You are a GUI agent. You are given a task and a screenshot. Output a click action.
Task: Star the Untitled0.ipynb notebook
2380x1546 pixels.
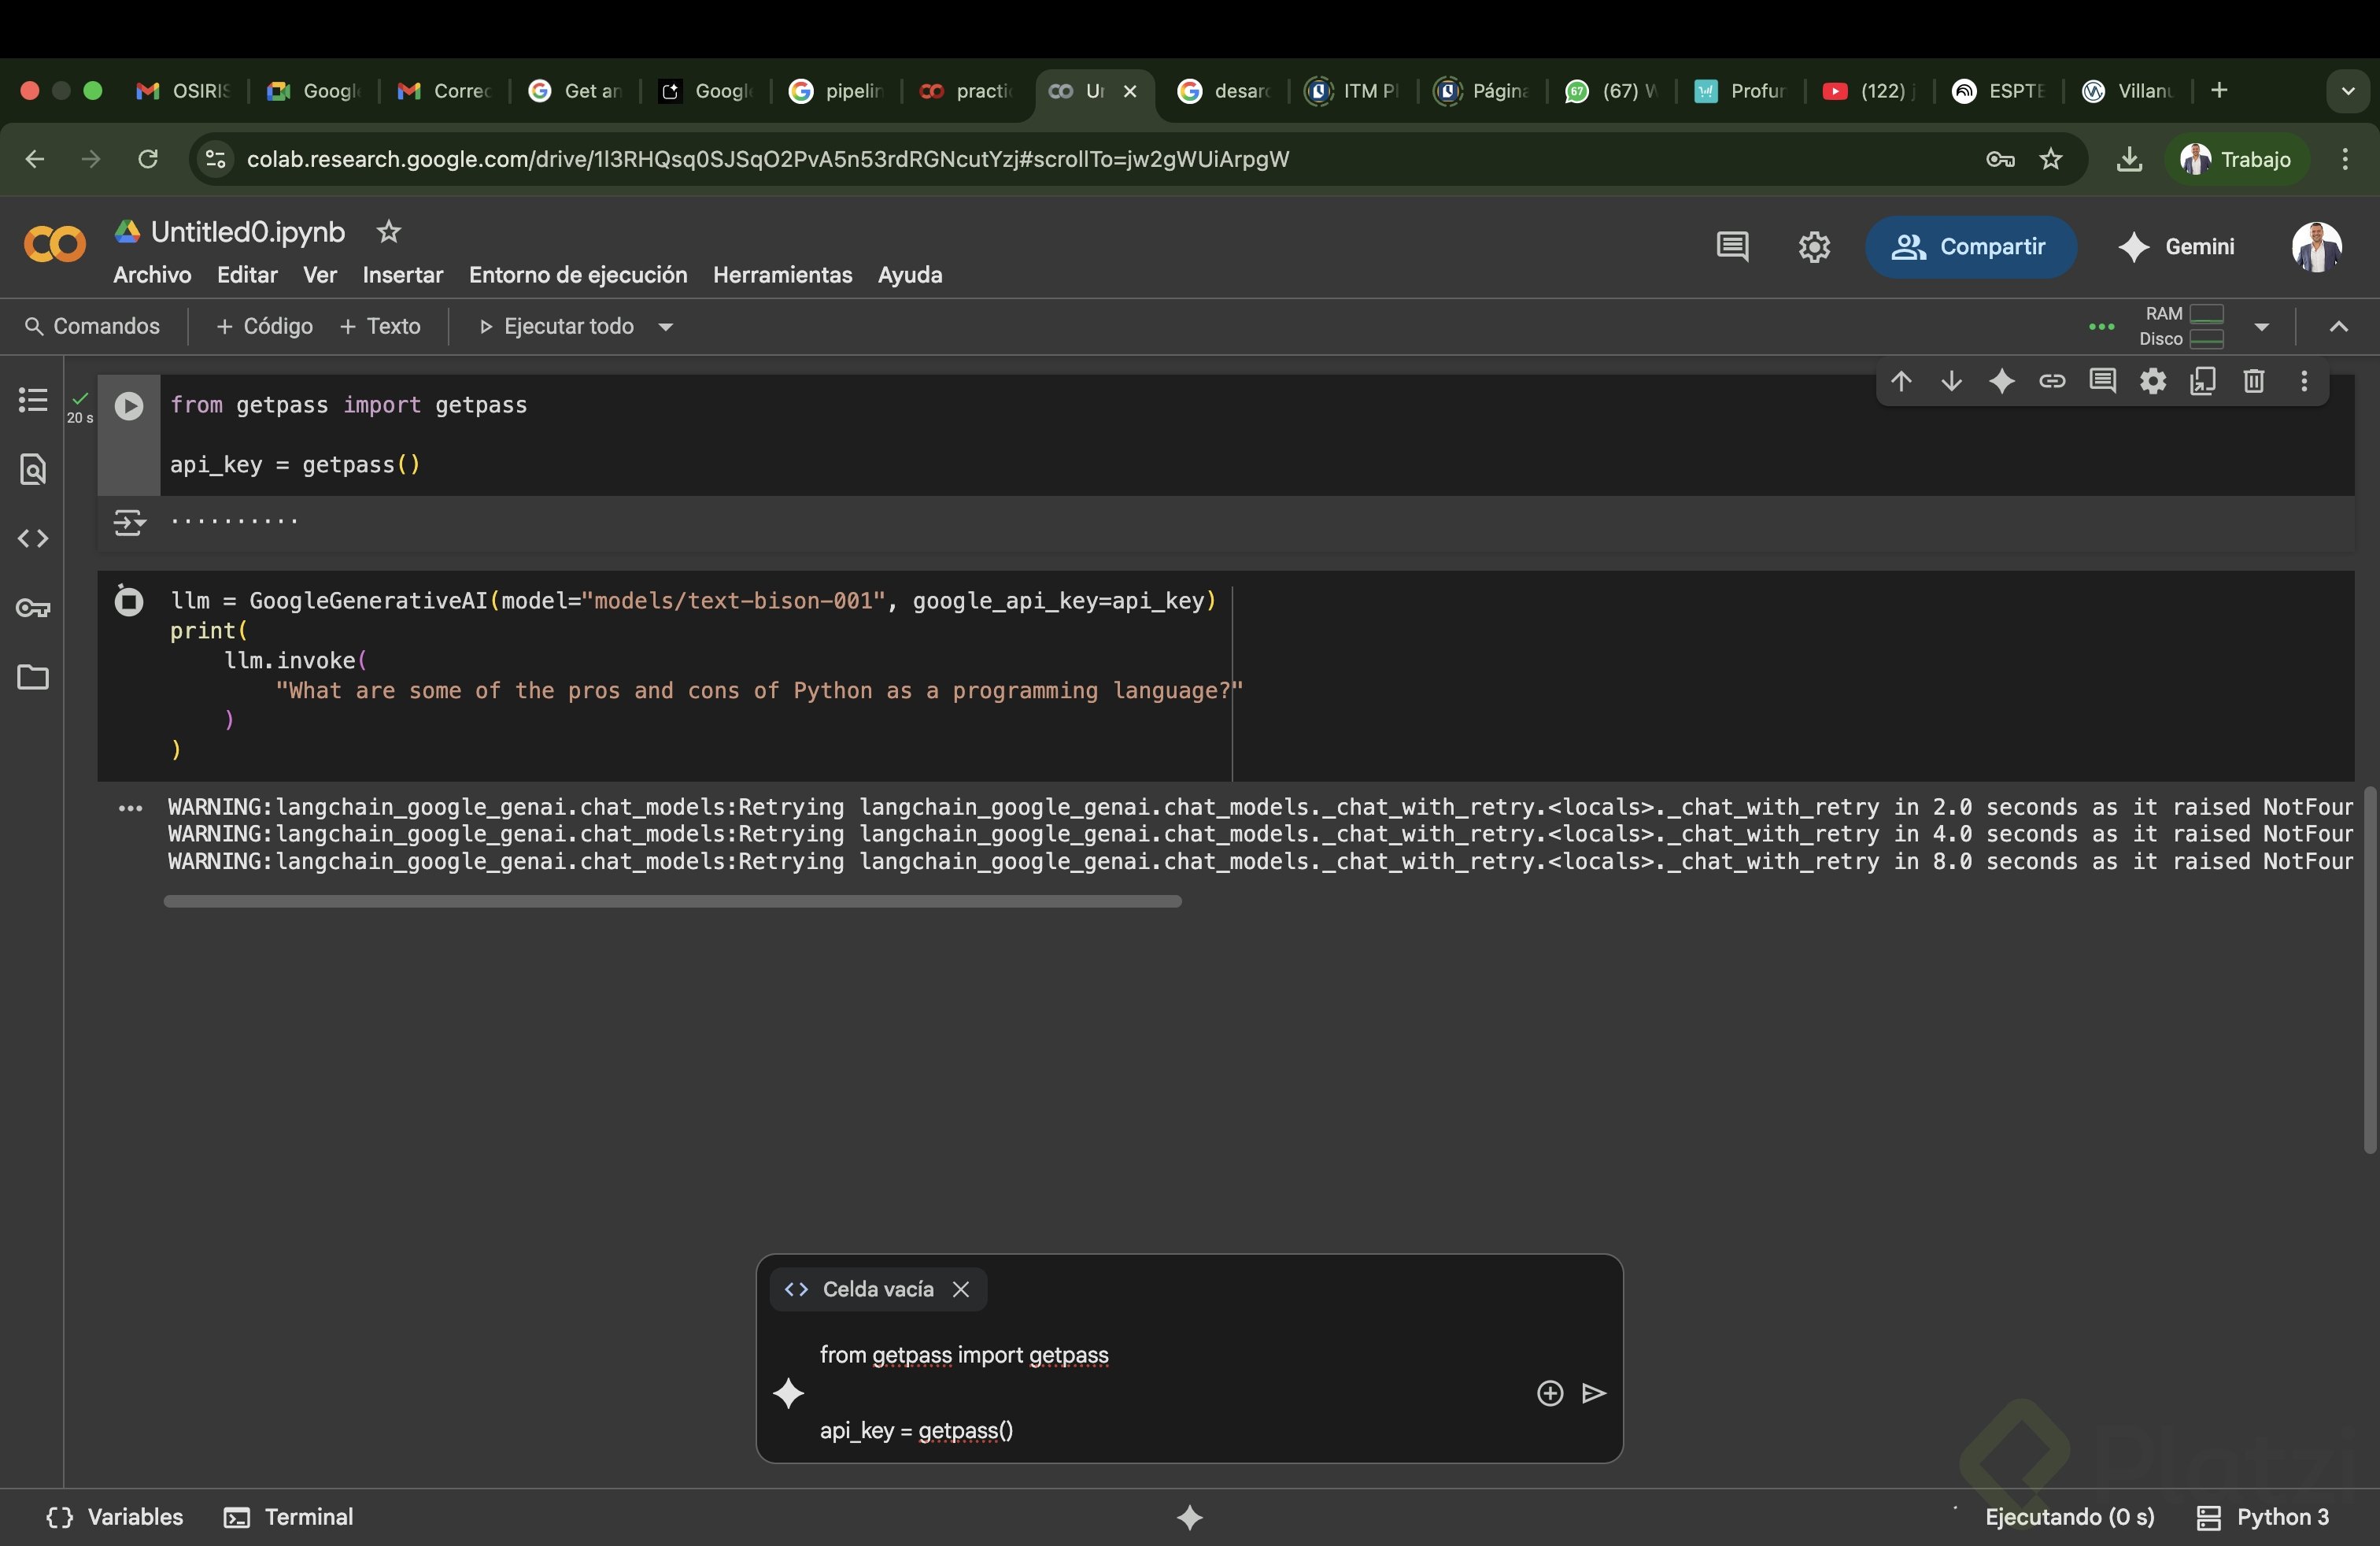point(388,232)
